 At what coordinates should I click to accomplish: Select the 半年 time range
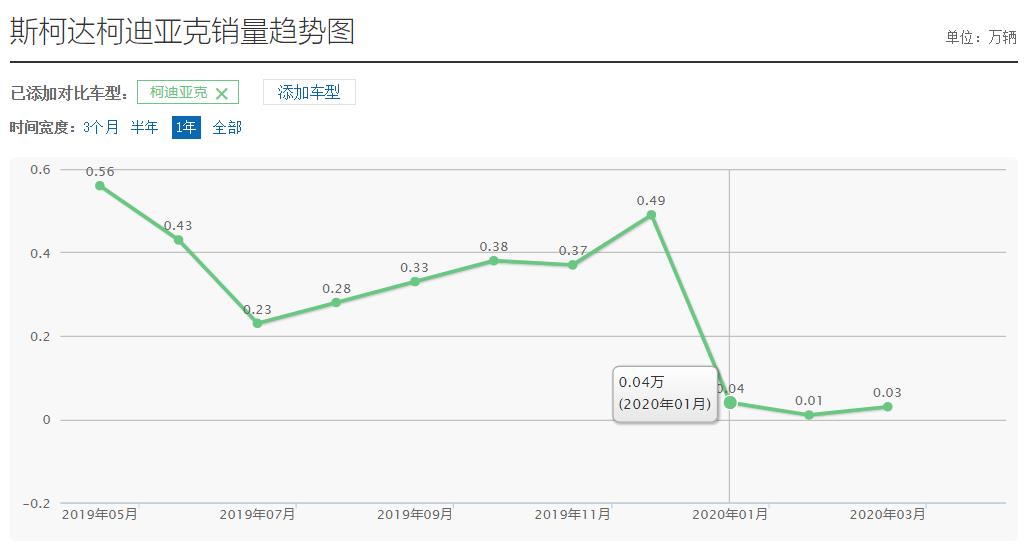point(145,127)
